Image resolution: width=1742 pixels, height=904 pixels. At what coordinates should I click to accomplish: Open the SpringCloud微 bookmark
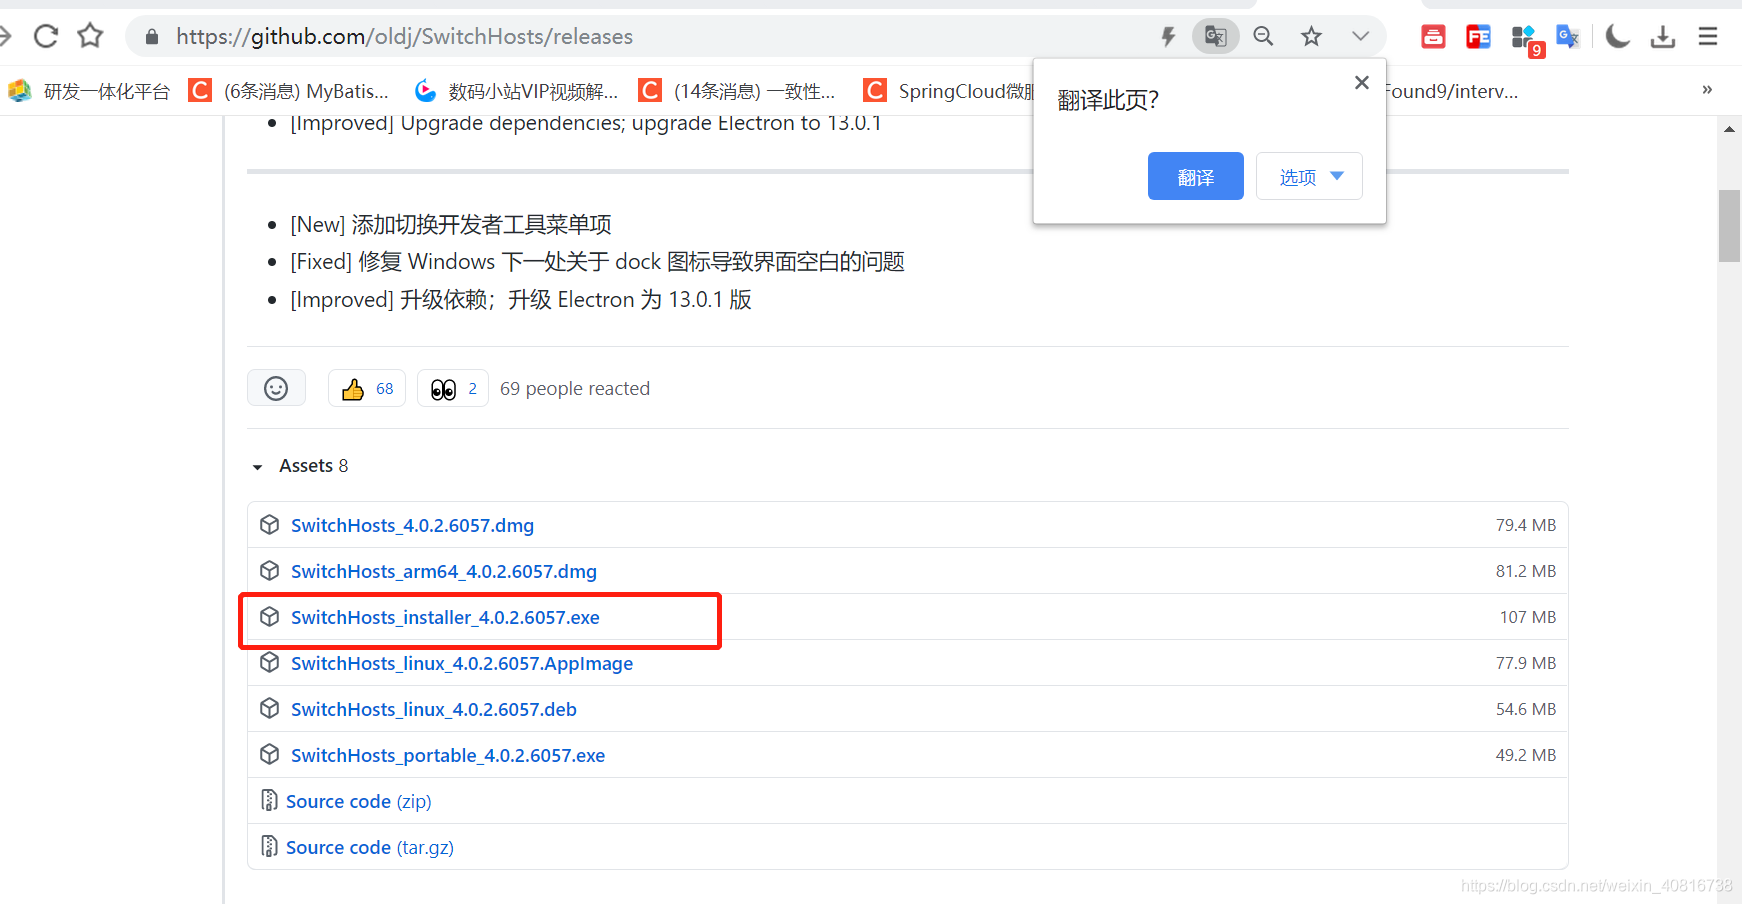coord(948,91)
